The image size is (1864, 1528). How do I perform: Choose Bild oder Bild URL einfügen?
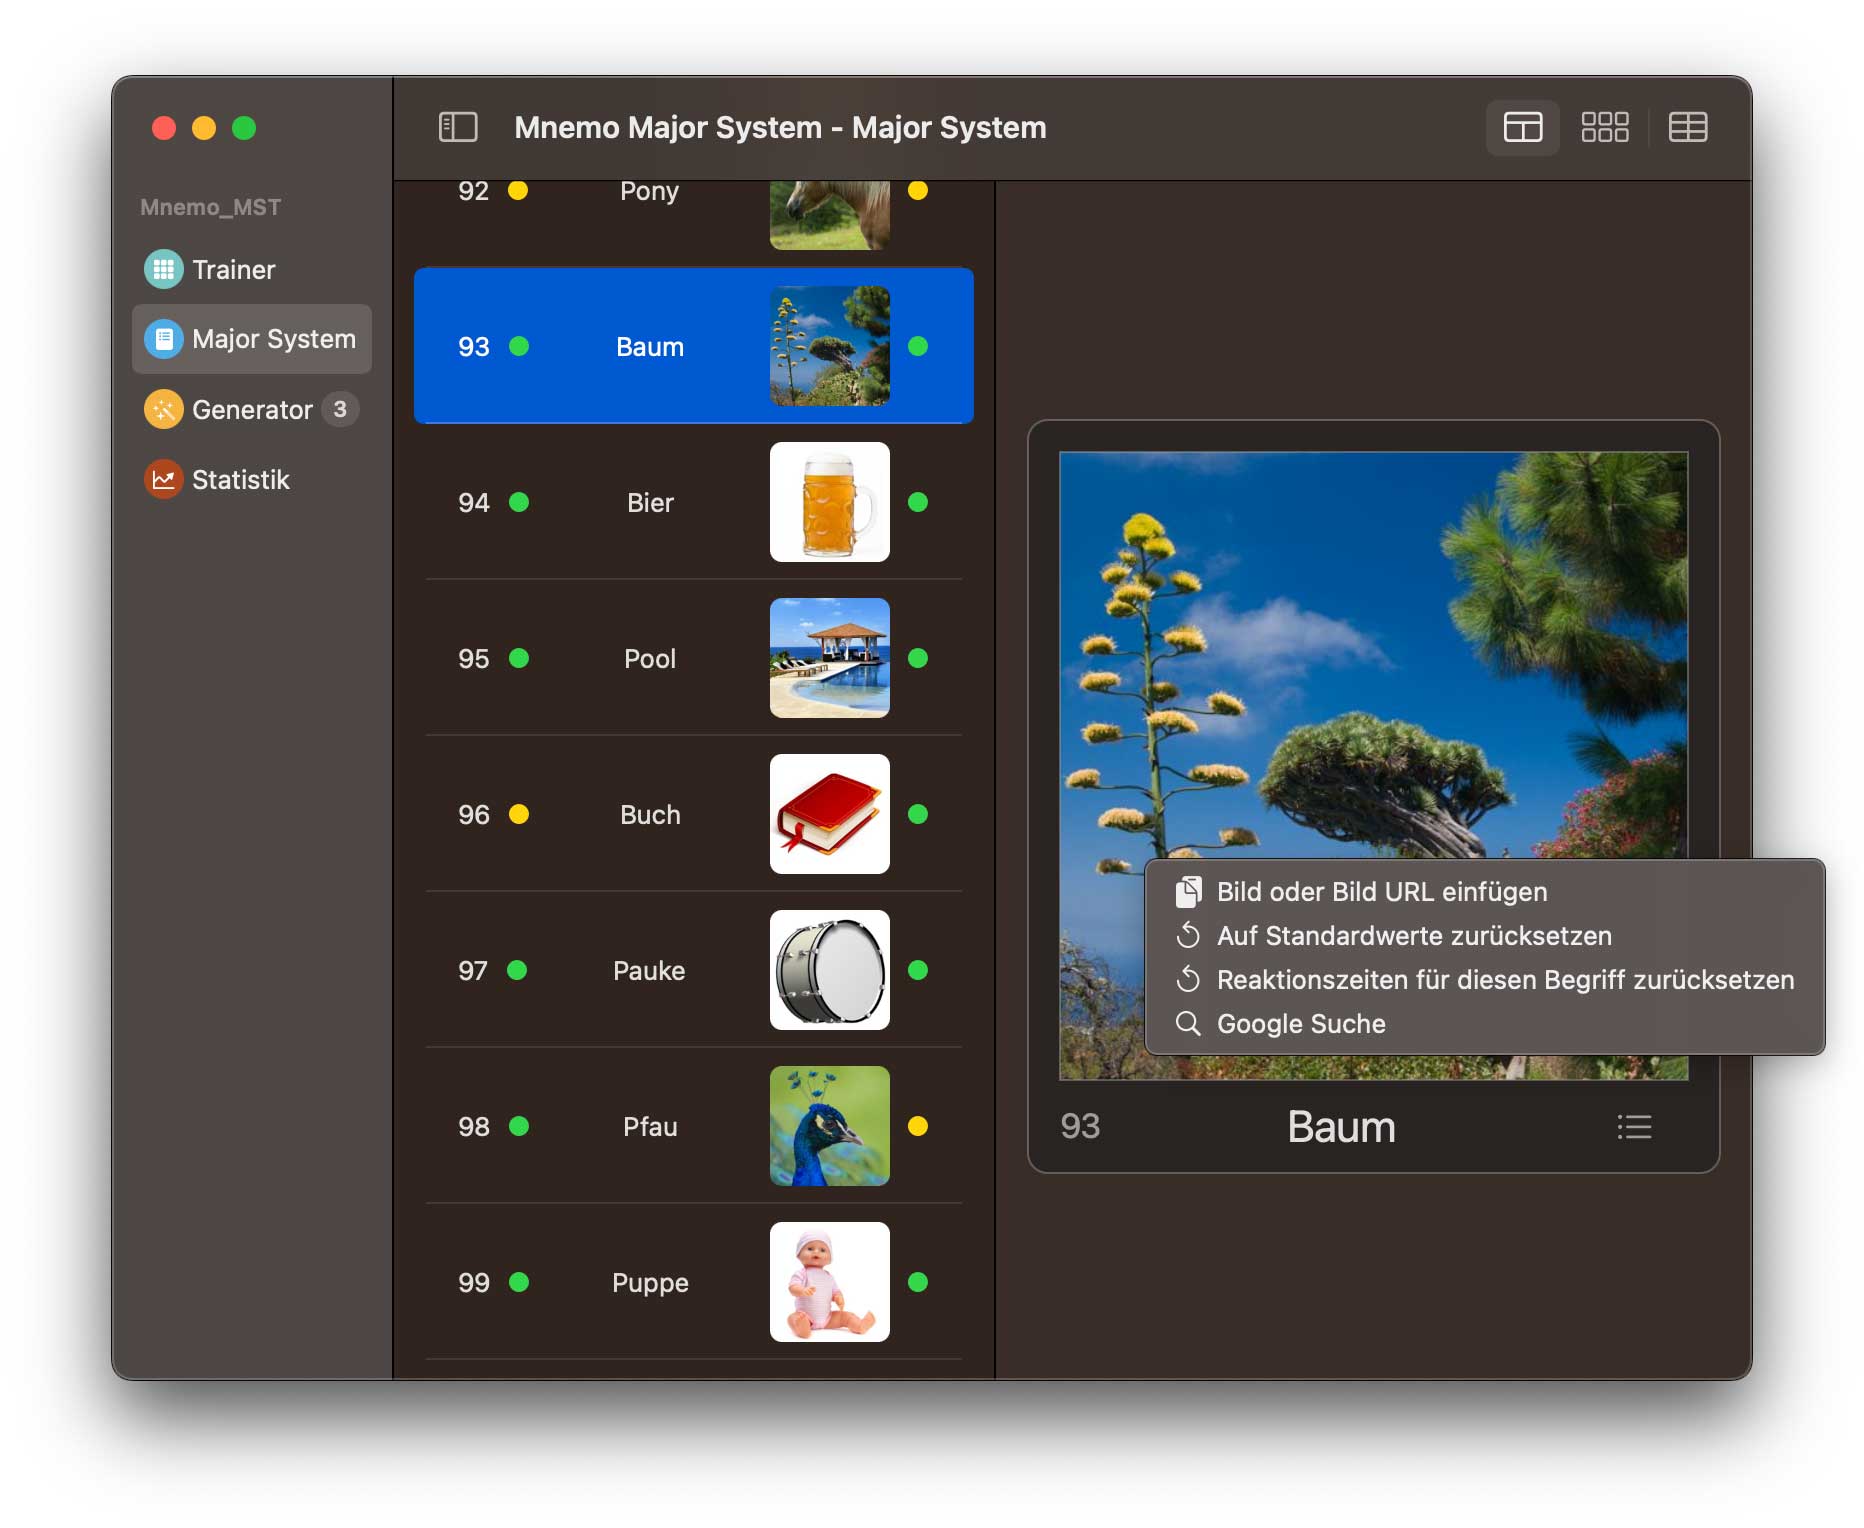[x=1381, y=892]
